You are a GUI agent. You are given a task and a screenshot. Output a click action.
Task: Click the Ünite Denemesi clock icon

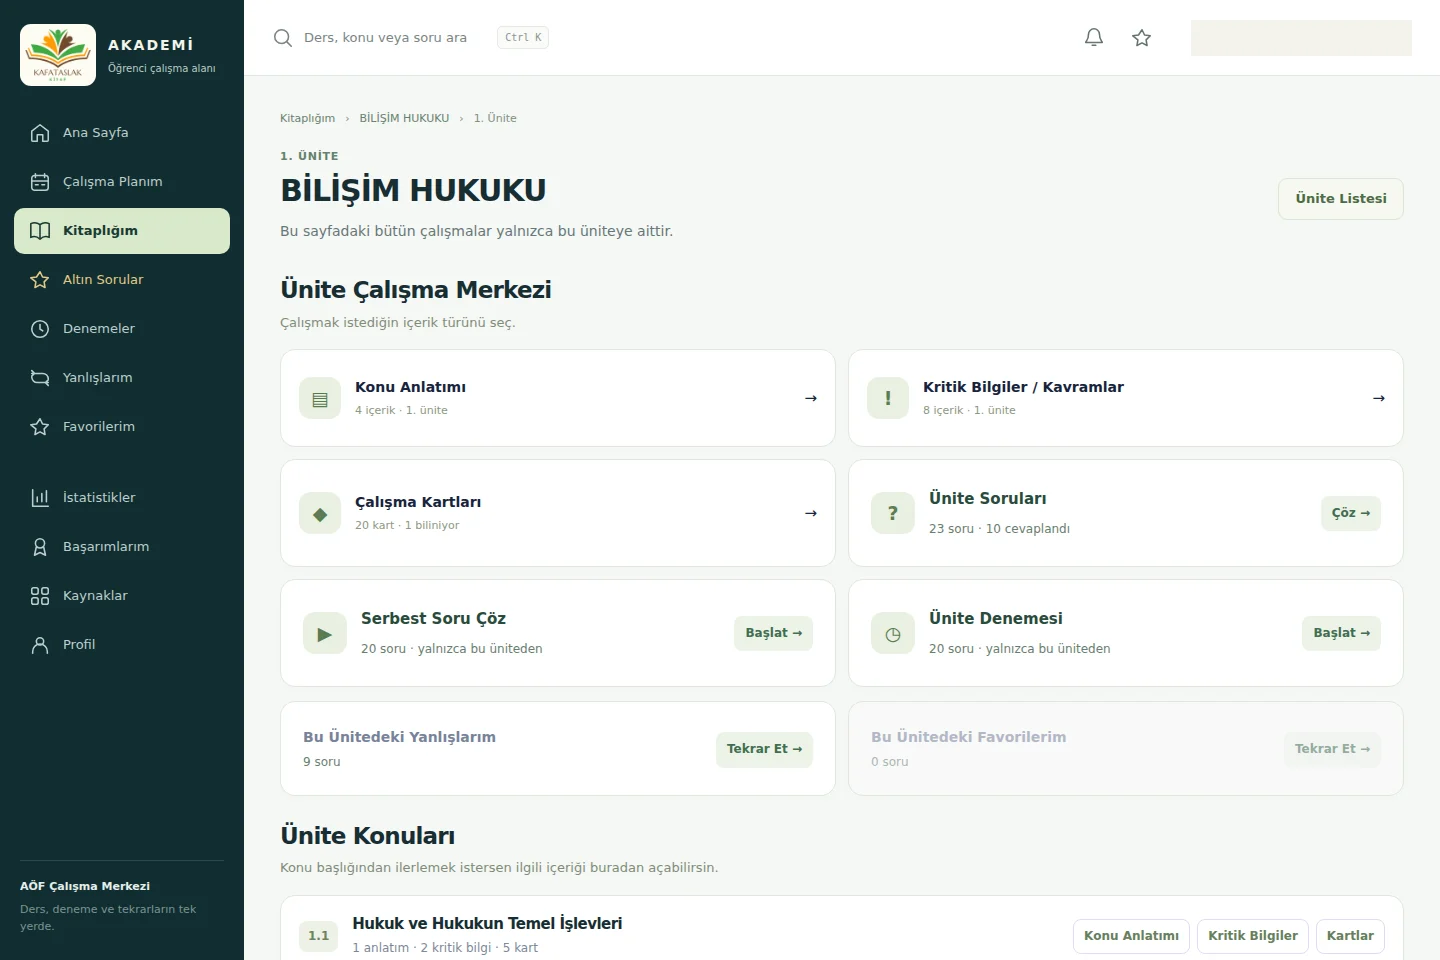click(x=893, y=633)
